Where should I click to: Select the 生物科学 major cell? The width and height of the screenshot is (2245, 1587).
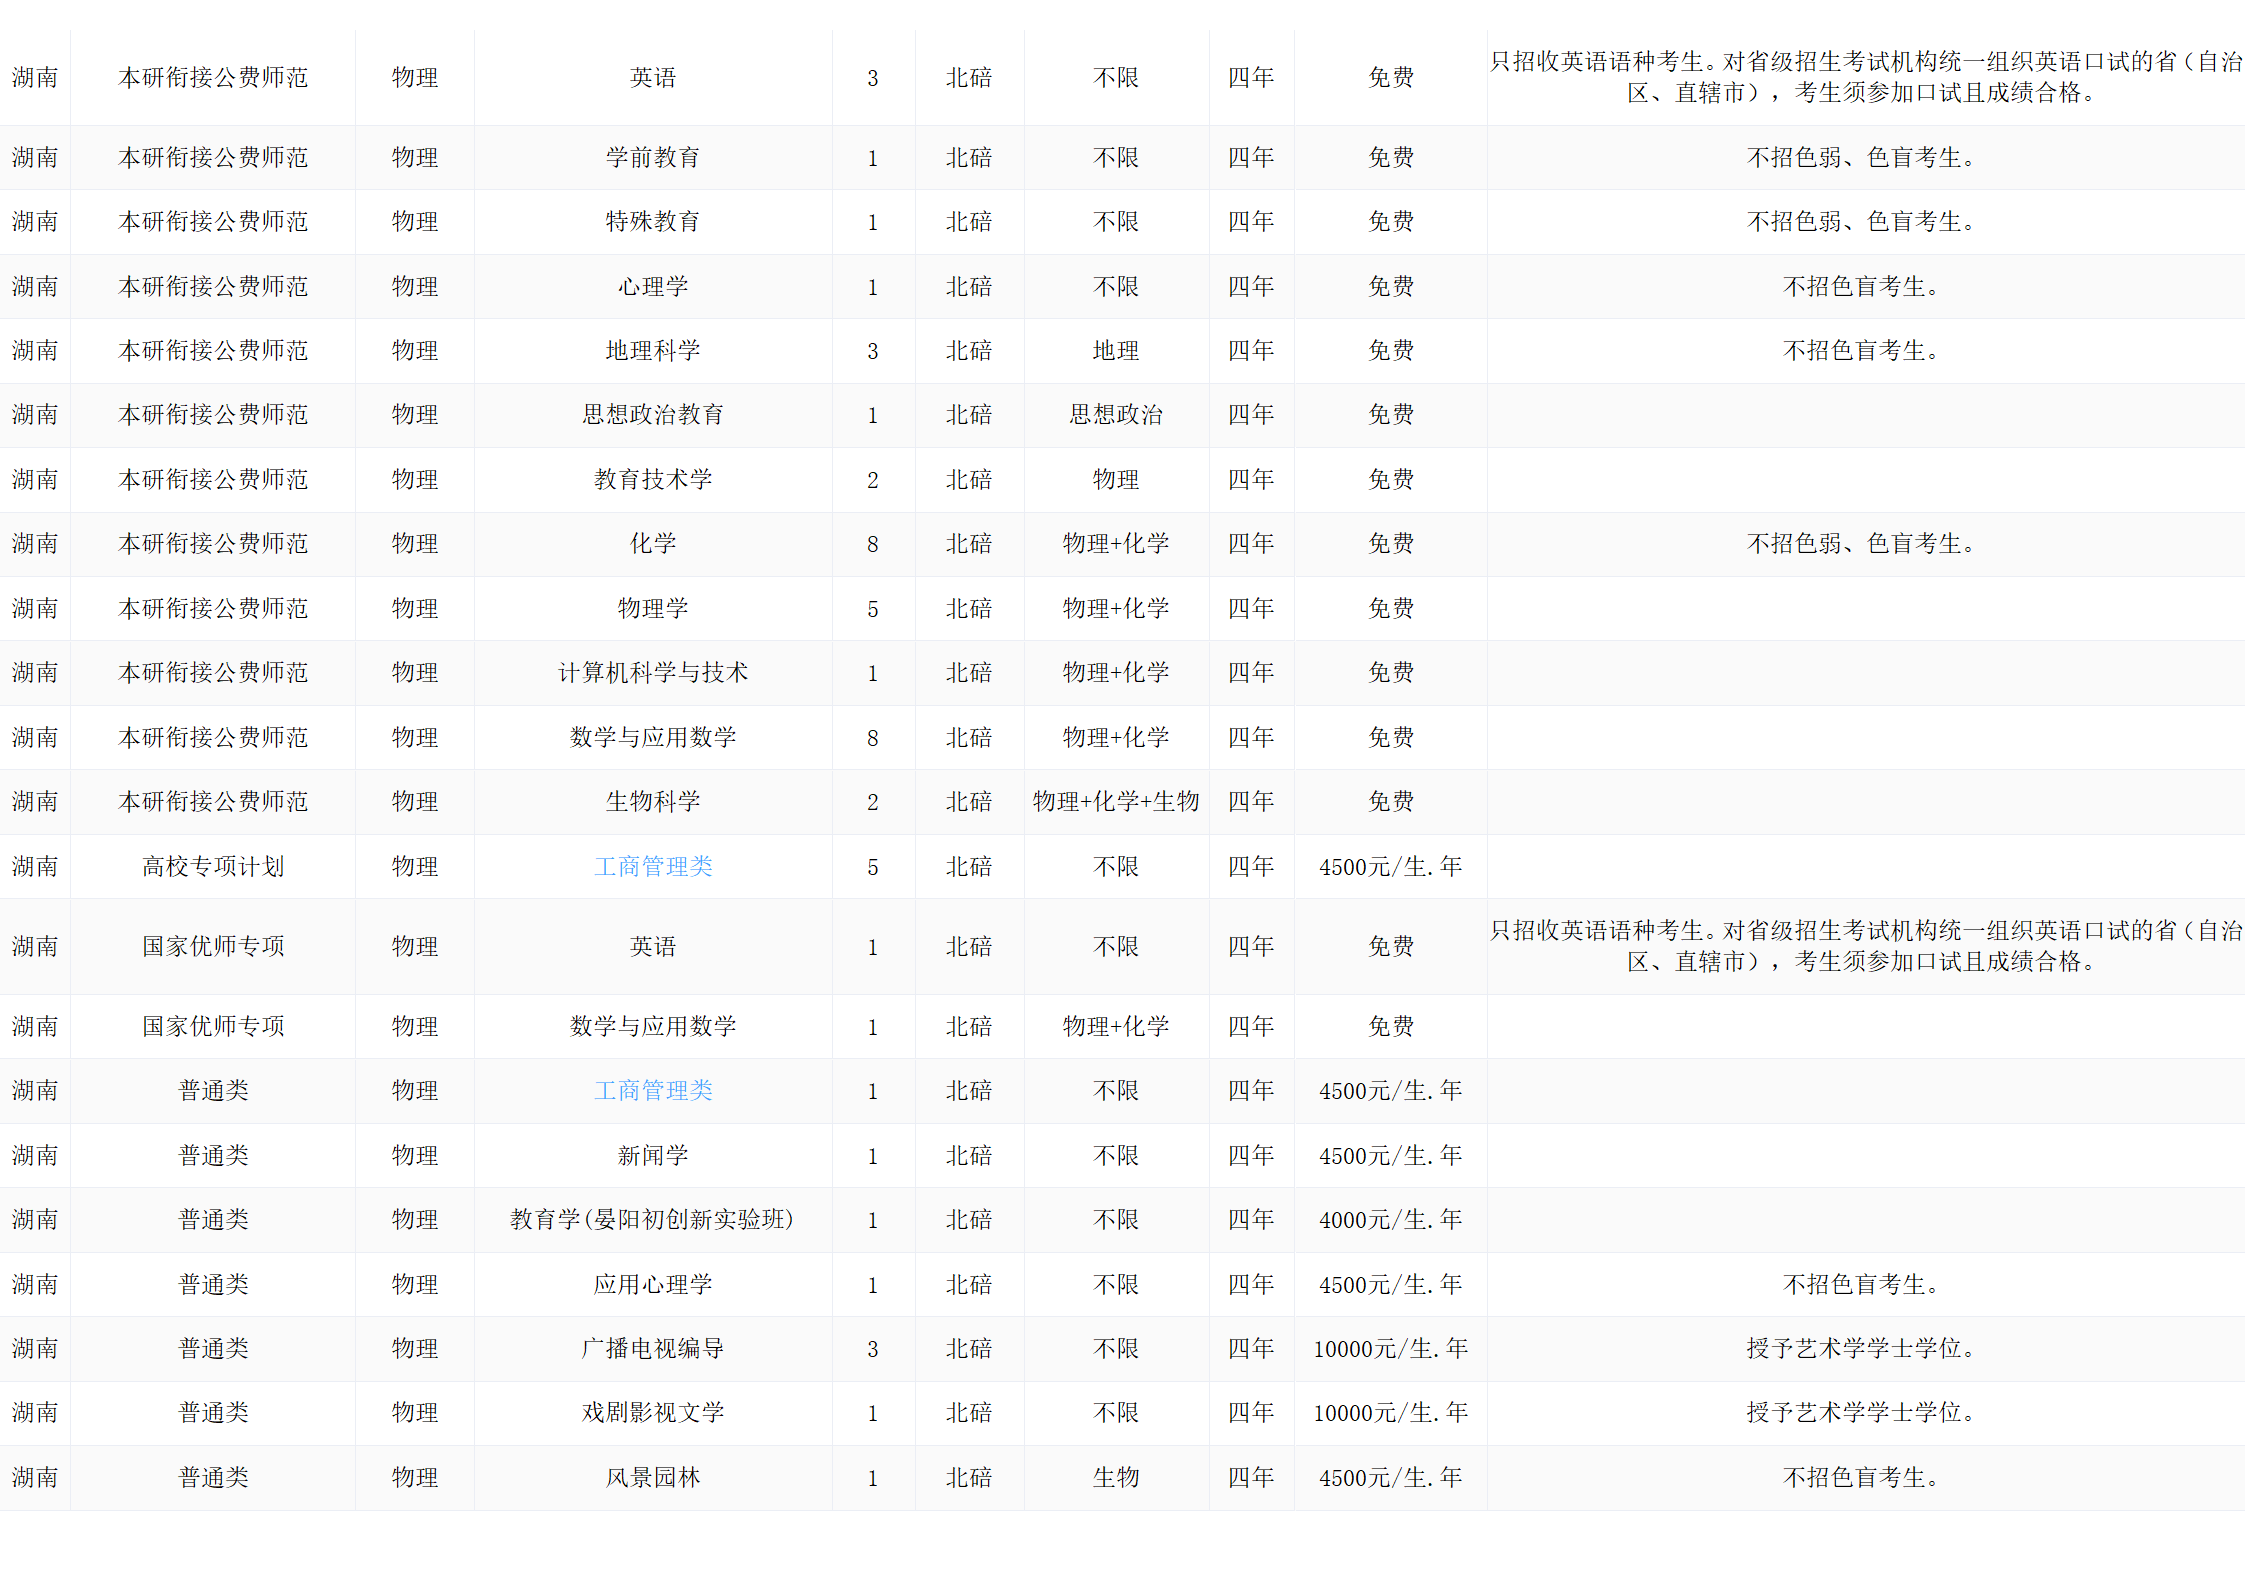coord(653,801)
